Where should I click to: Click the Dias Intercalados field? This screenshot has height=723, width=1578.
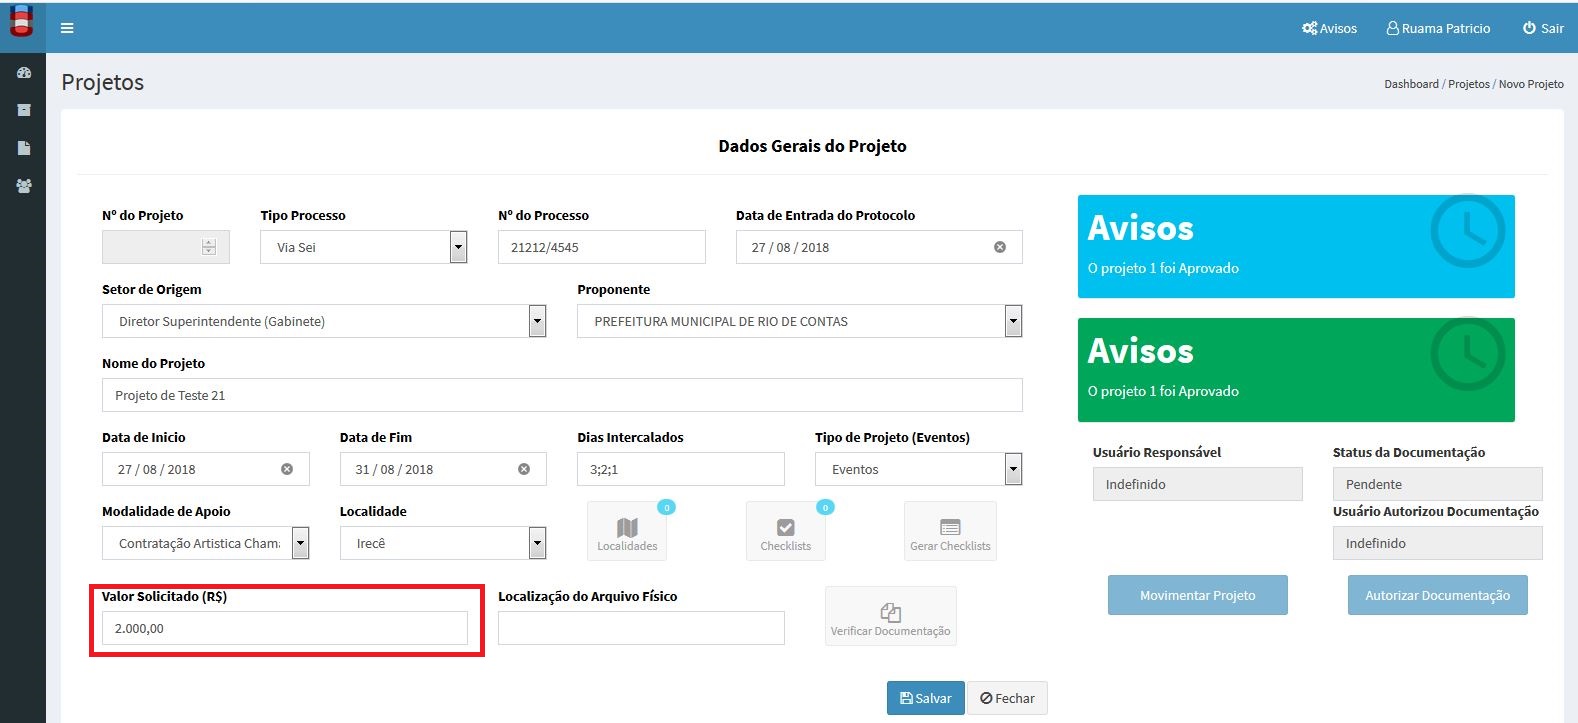point(681,469)
